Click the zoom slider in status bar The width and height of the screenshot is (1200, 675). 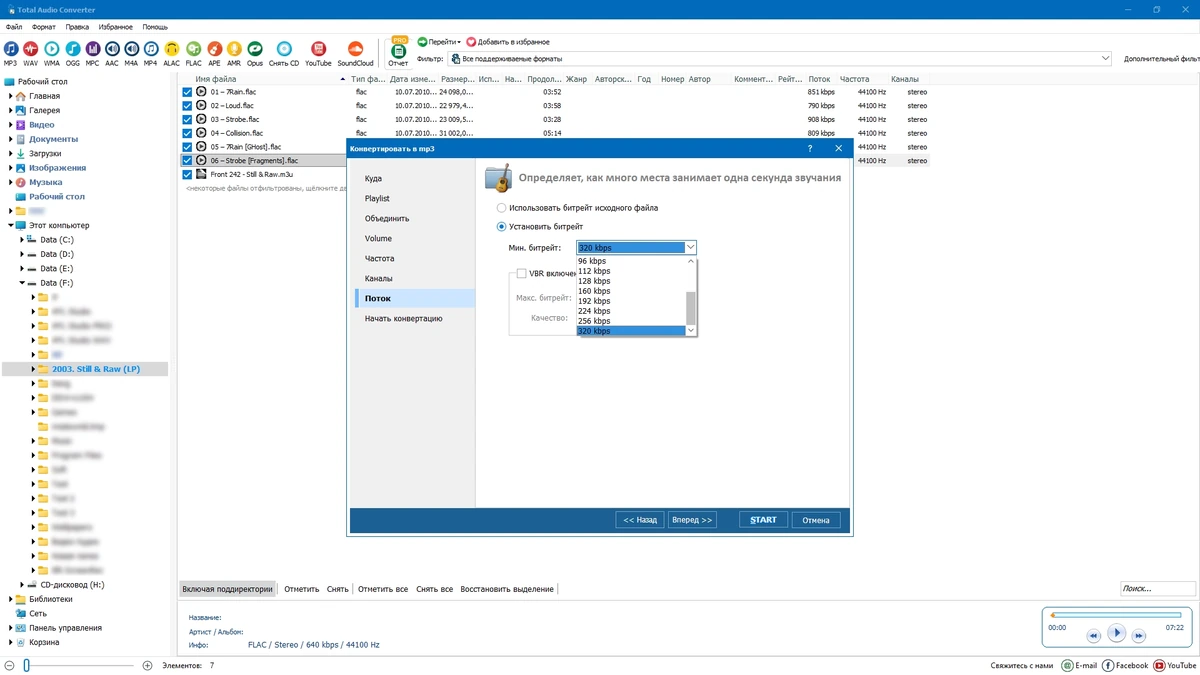coord(80,665)
